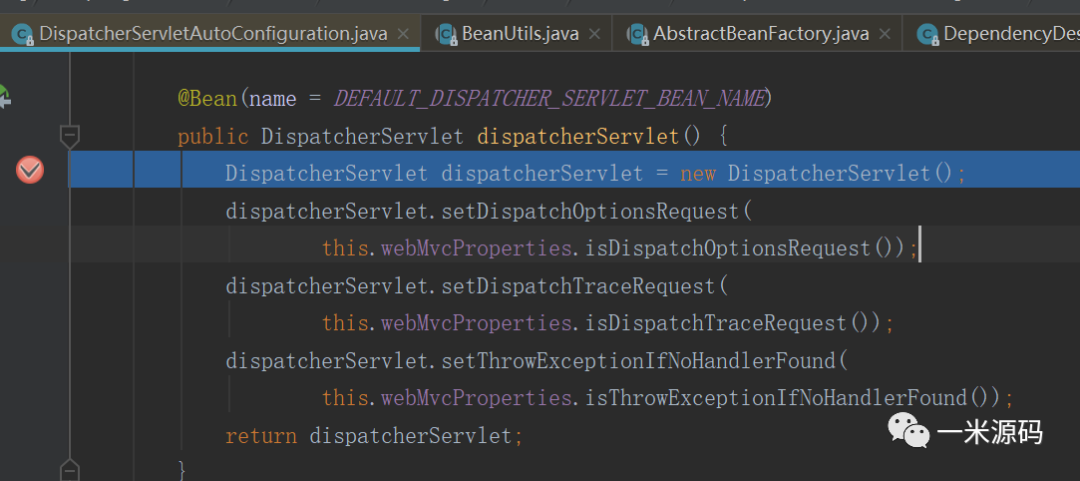Image resolution: width=1080 pixels, height=481 pixels.
Task: Click the closing fold marker at method end
Action: coord(70,469)
